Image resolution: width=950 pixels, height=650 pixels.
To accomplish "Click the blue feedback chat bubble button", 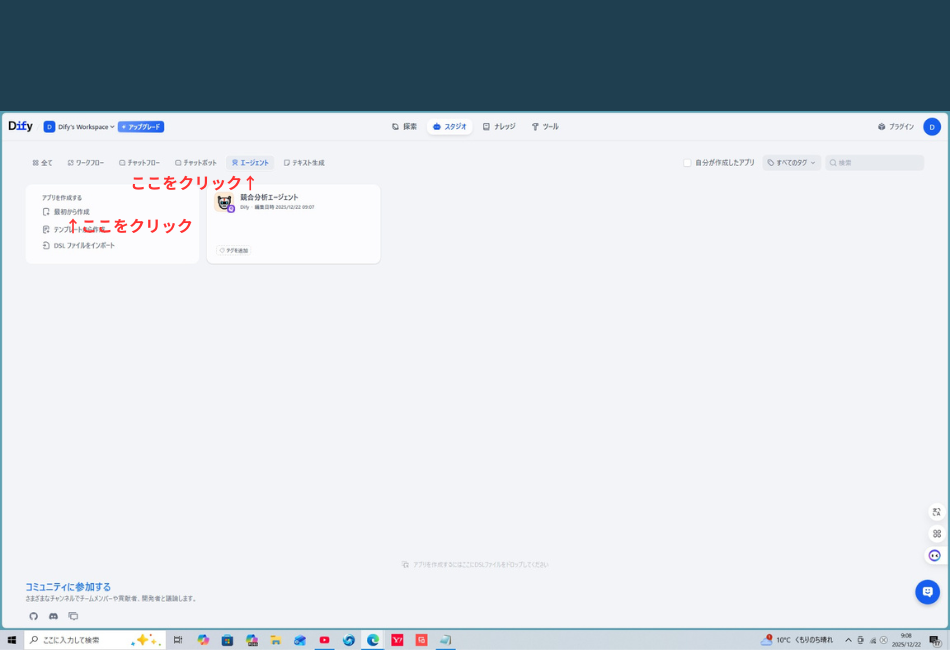I will coord(927,591).
